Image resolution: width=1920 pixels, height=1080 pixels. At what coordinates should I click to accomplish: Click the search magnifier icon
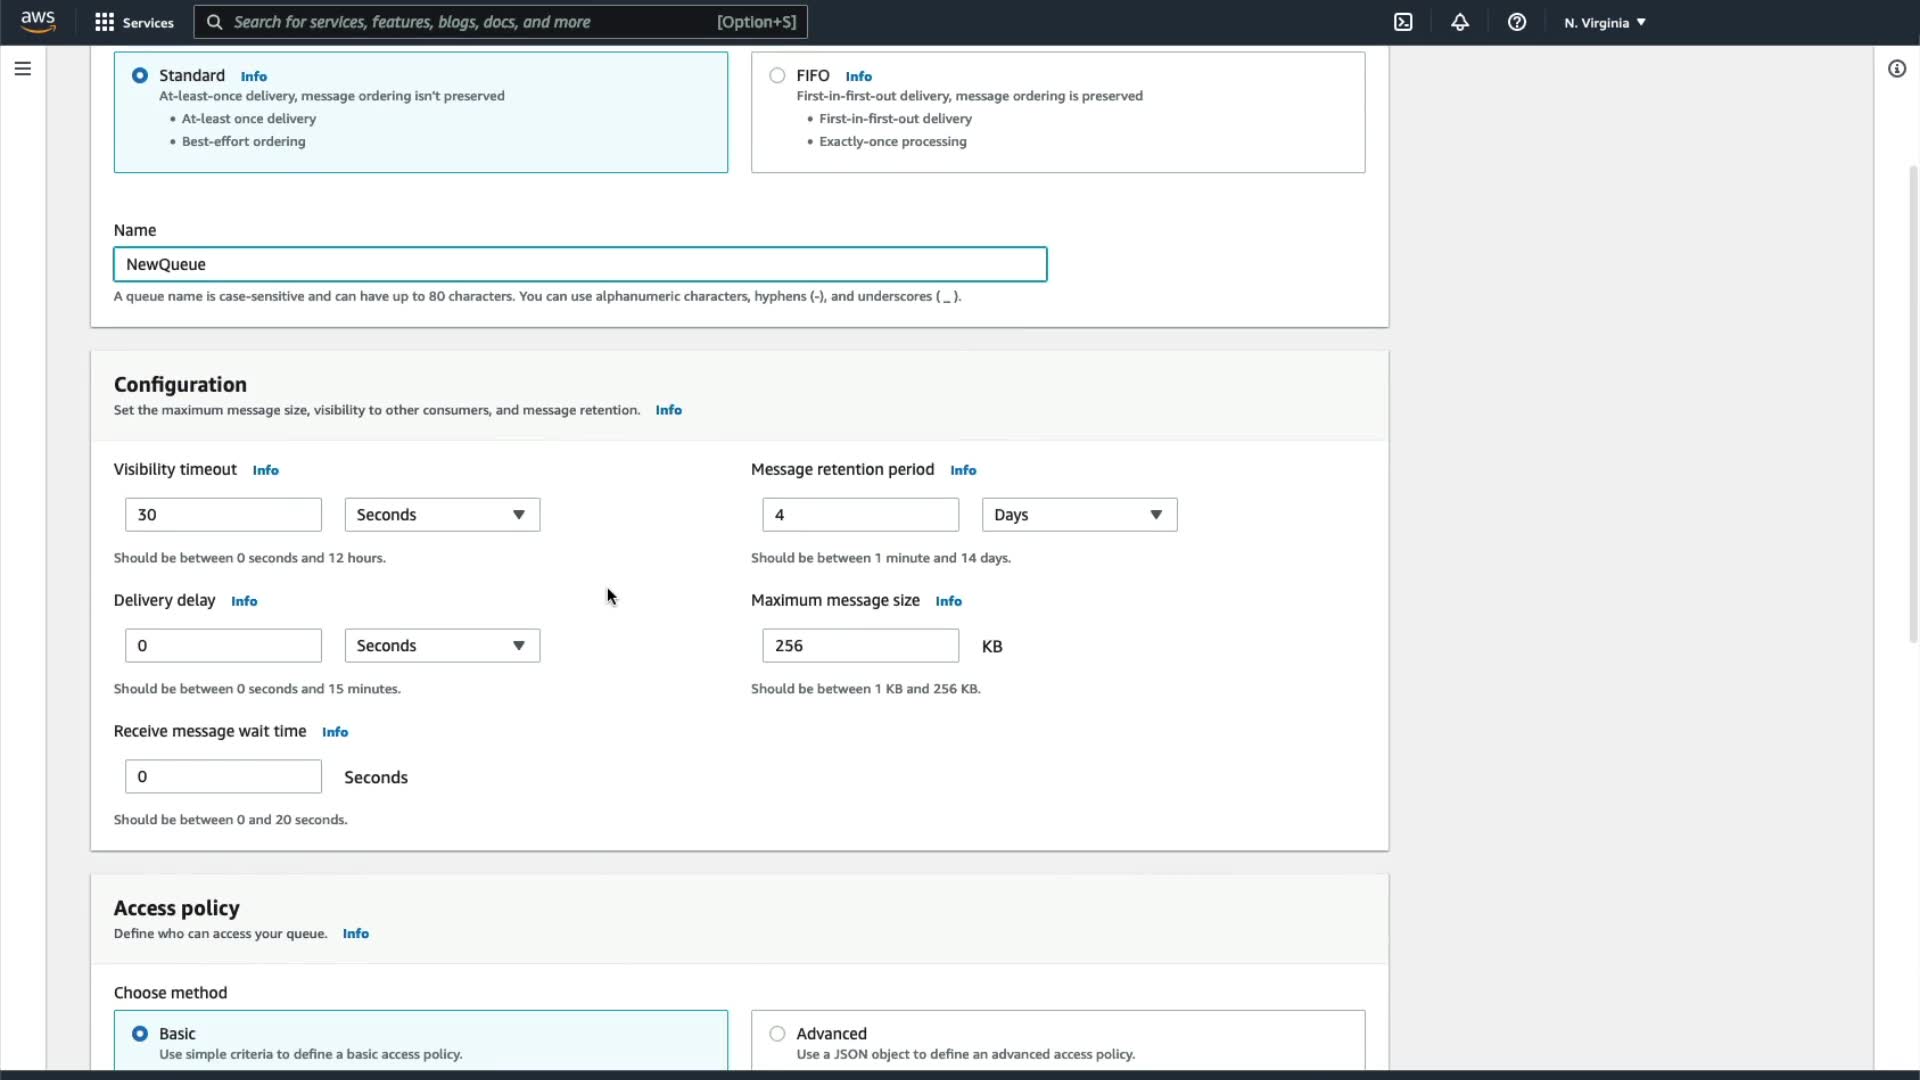tap(214, 22)
